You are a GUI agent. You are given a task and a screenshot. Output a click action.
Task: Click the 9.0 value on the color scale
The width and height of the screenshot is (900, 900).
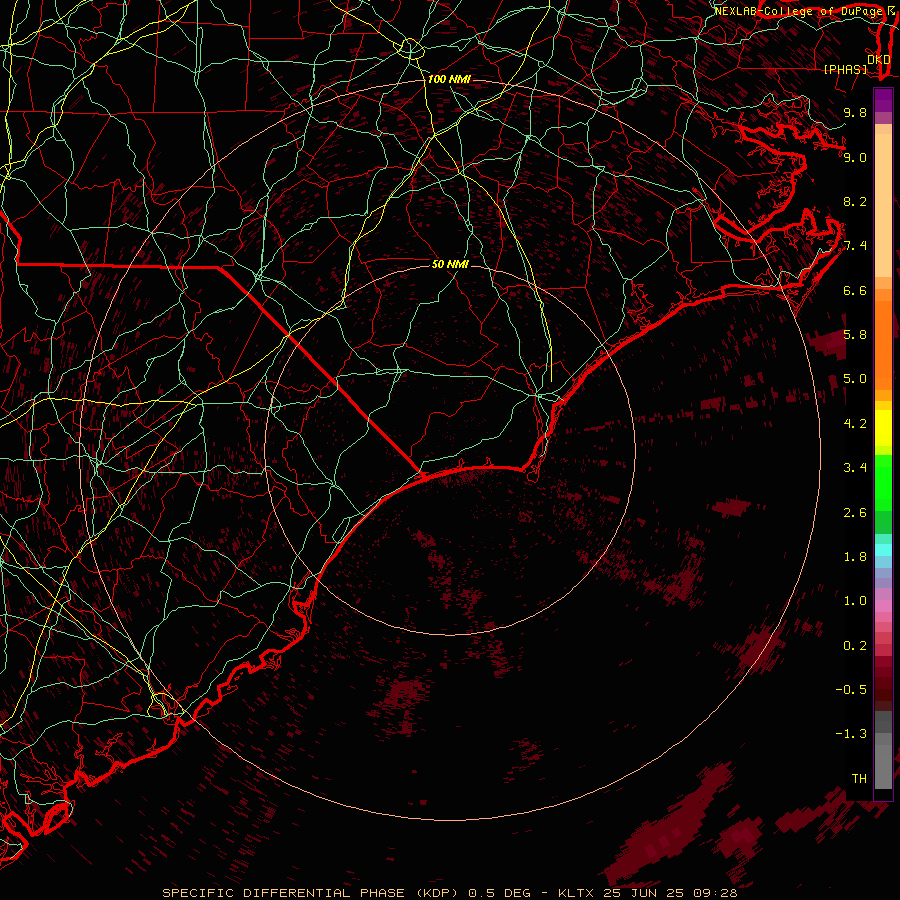855,157
